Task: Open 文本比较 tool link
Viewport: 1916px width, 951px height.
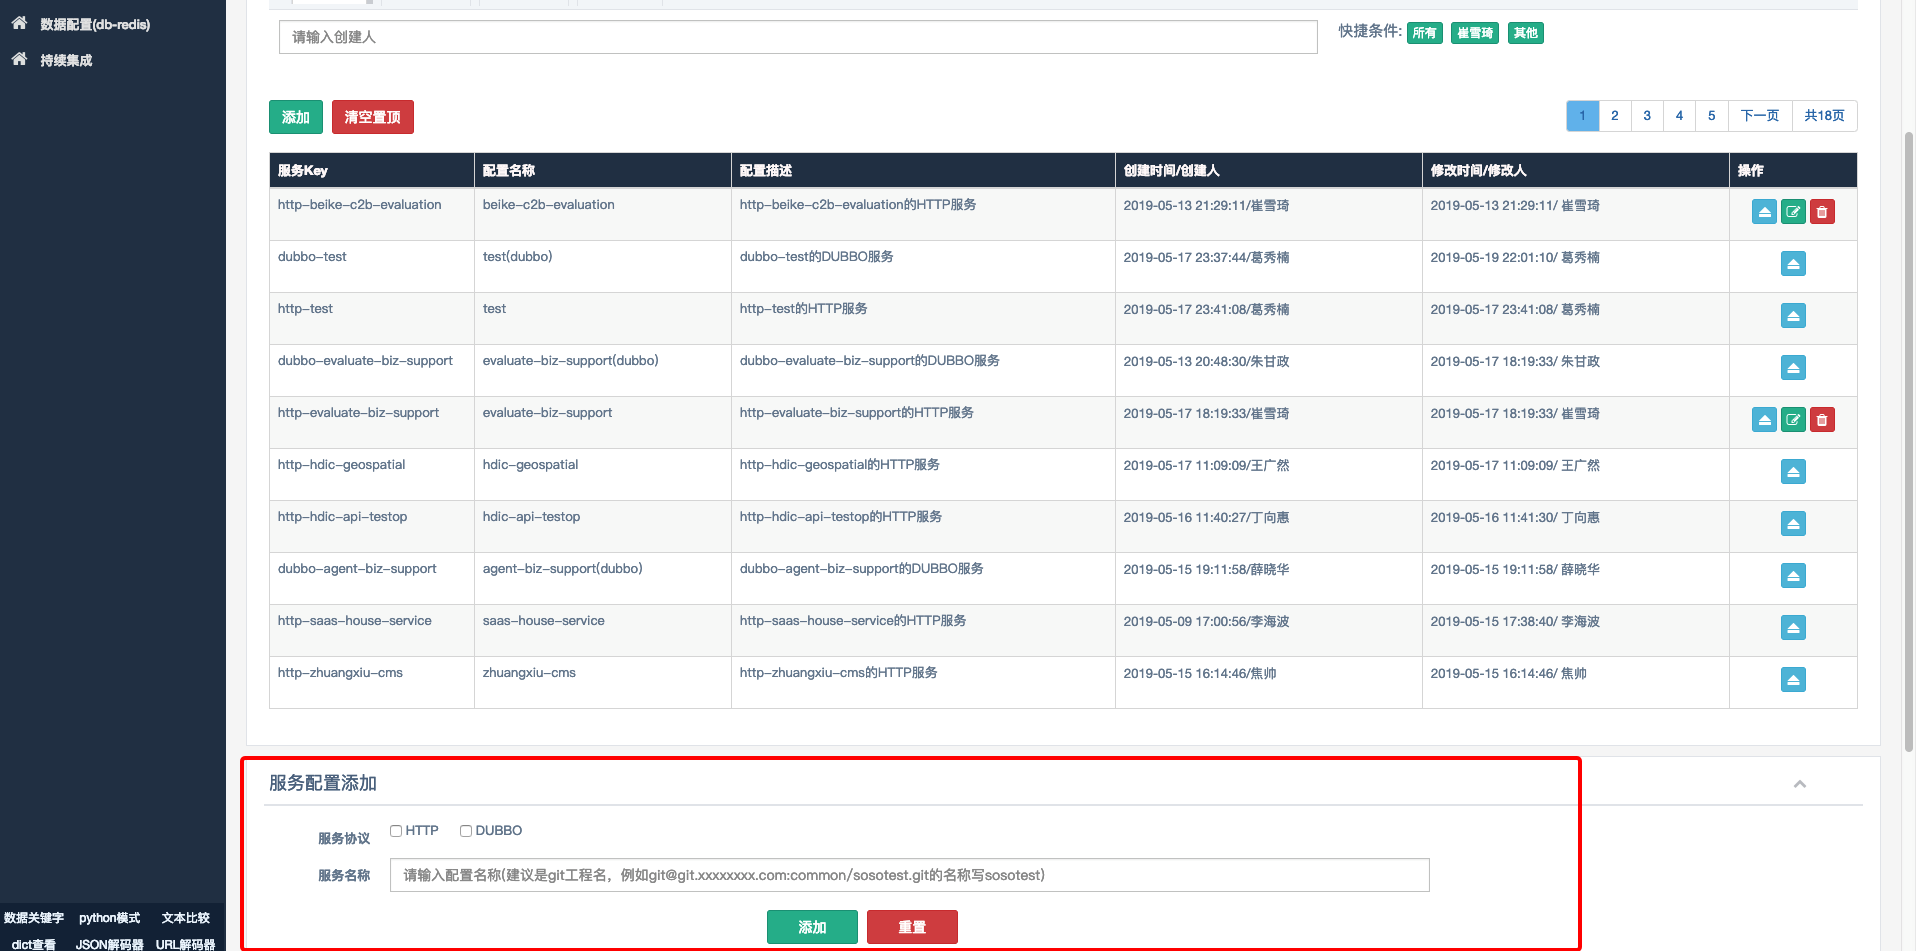Action: click(186, 918)
